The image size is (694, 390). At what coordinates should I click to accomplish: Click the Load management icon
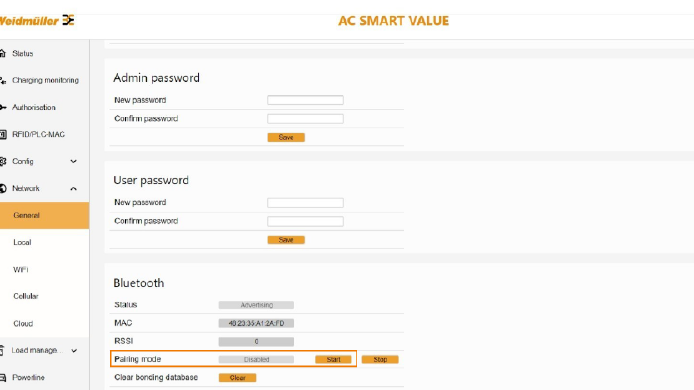[x=2, y=351]
